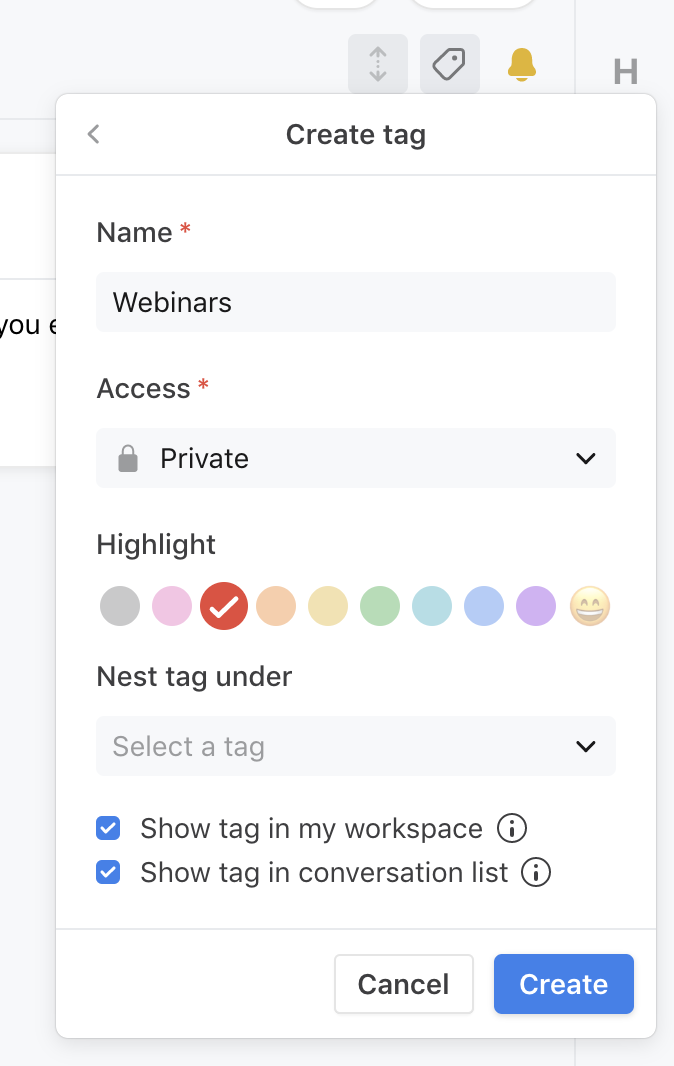Click the Create button

tap(563, 984)
